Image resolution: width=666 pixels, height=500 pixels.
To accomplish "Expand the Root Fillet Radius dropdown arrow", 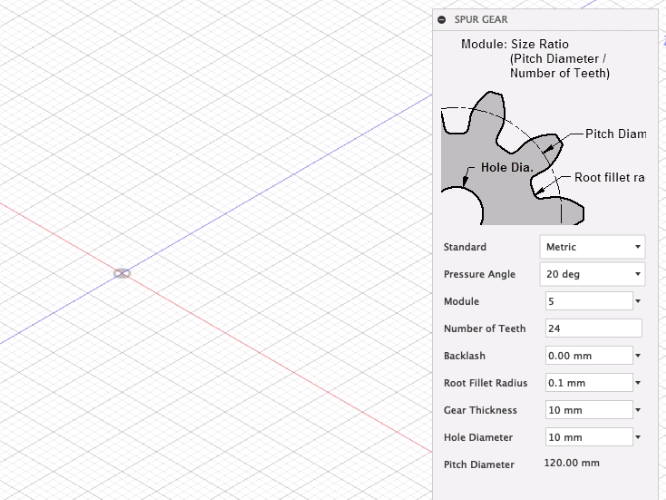I will tap(638, 383).
